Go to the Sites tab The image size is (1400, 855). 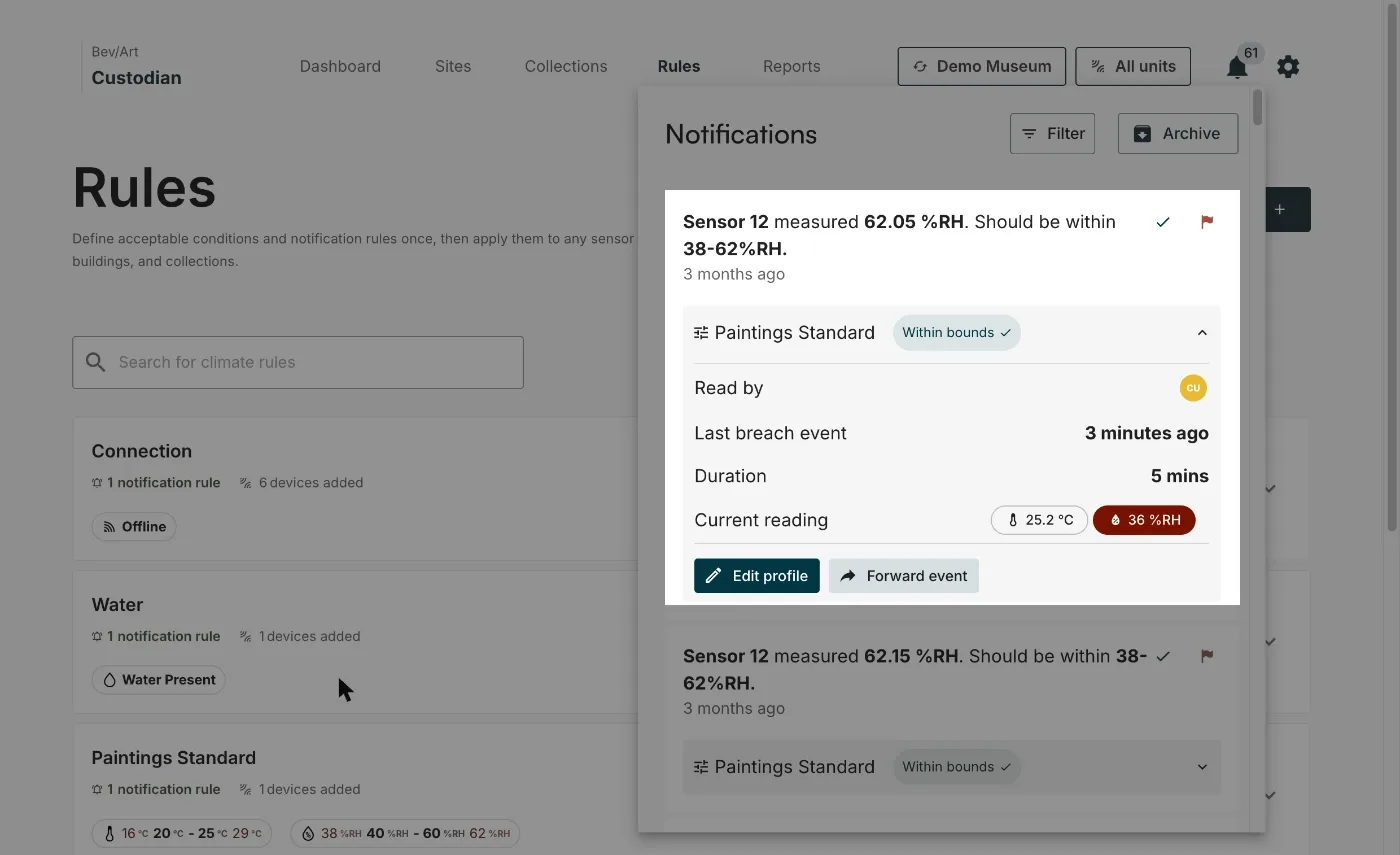pyautogui.click(x=453, y=67)
